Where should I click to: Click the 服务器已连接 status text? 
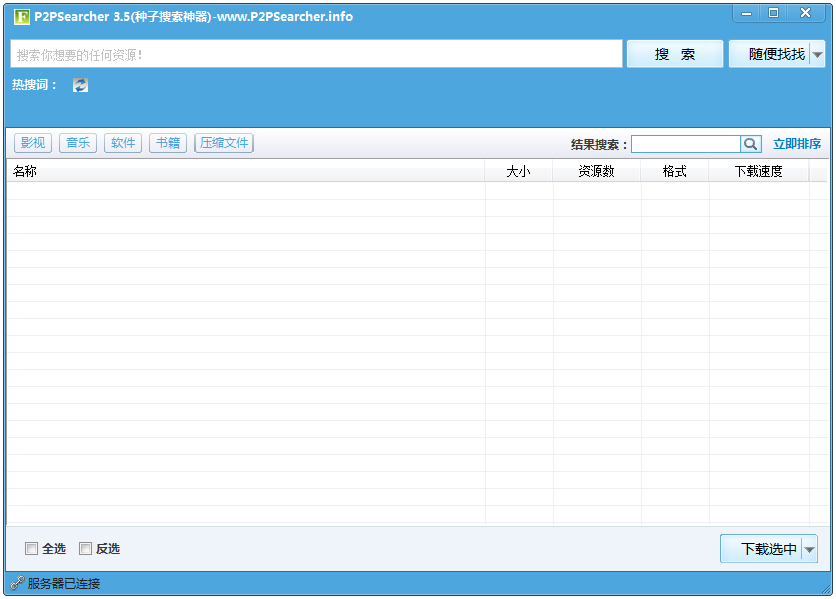[x=64, y=584]
